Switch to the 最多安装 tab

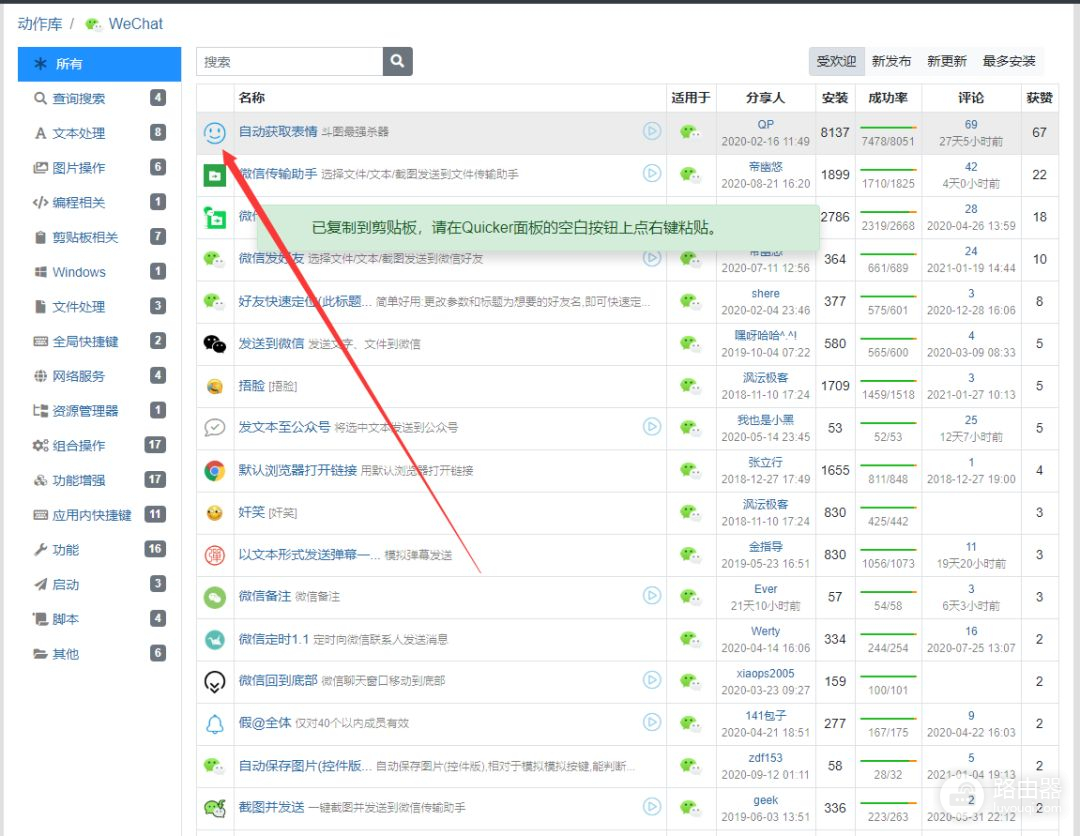(1009, 61)
